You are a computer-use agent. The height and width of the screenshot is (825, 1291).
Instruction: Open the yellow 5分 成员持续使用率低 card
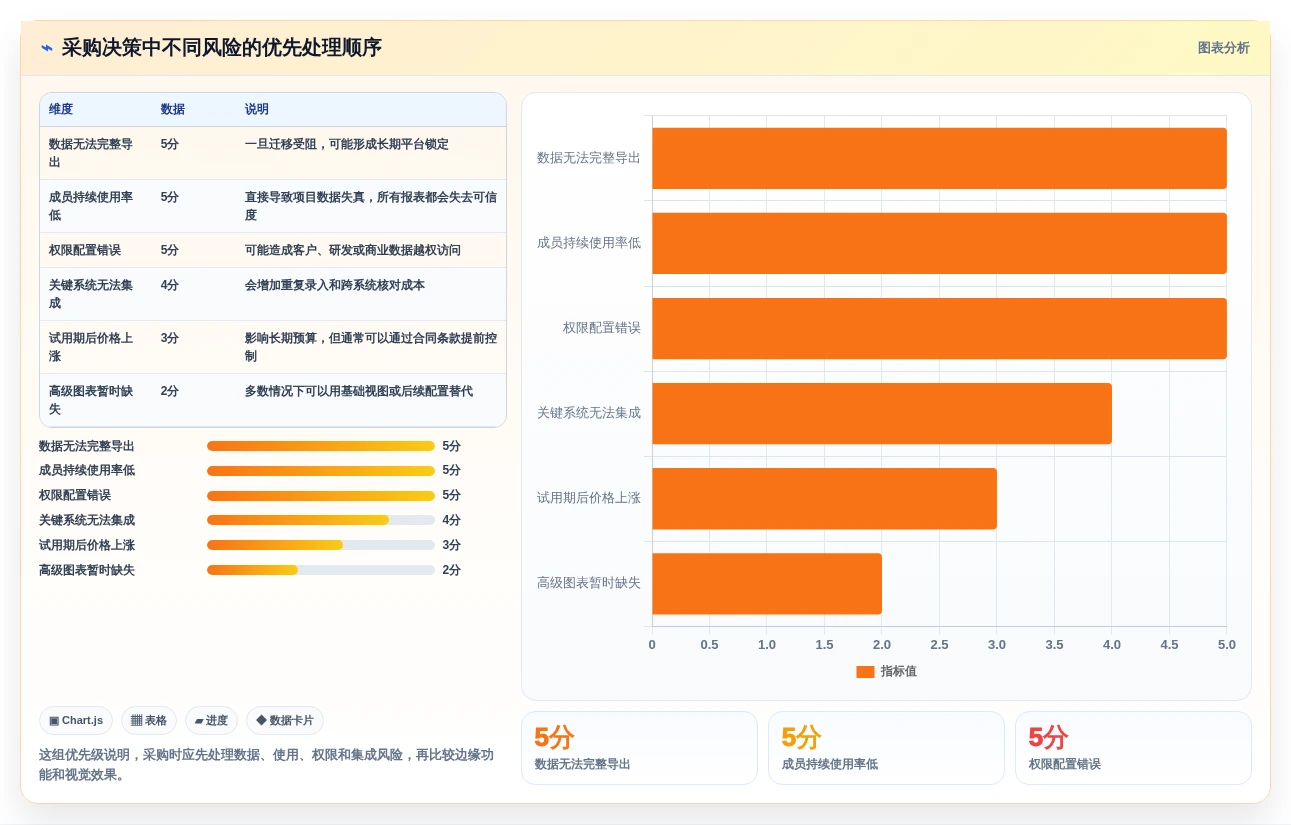tap(886, 748)
